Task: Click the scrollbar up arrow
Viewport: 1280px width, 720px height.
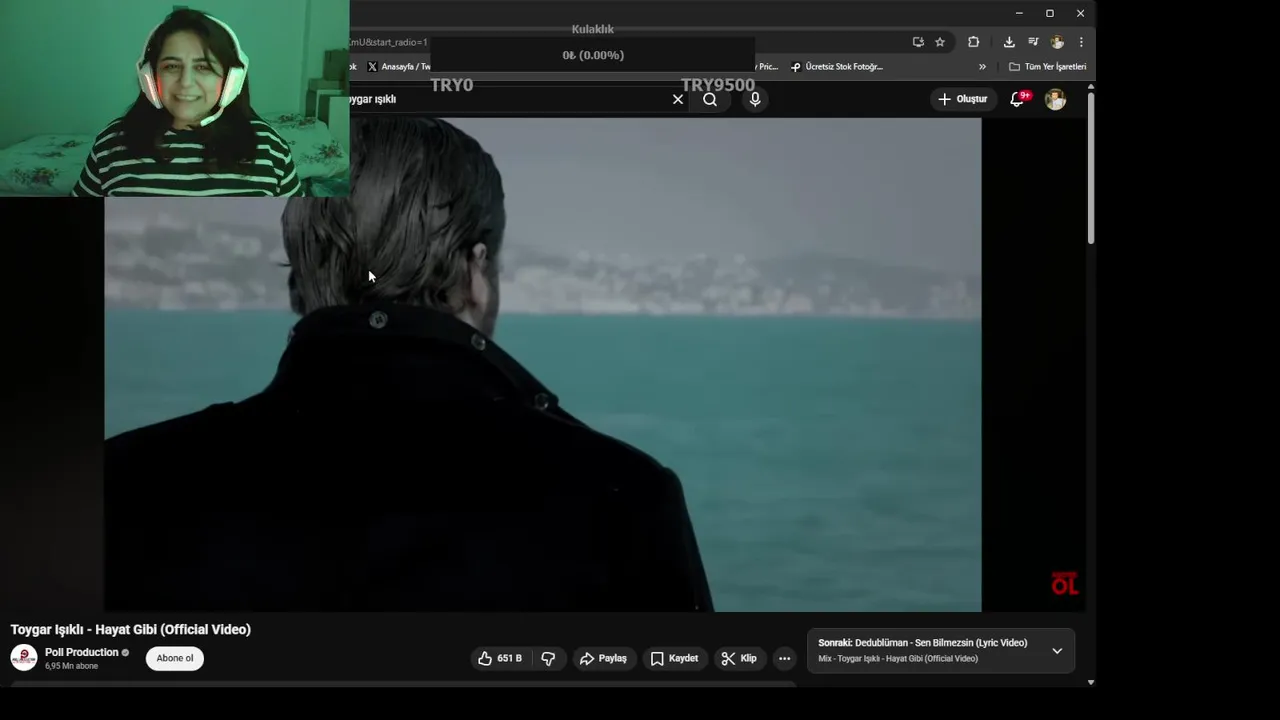Action: (x=1091, y=87)
